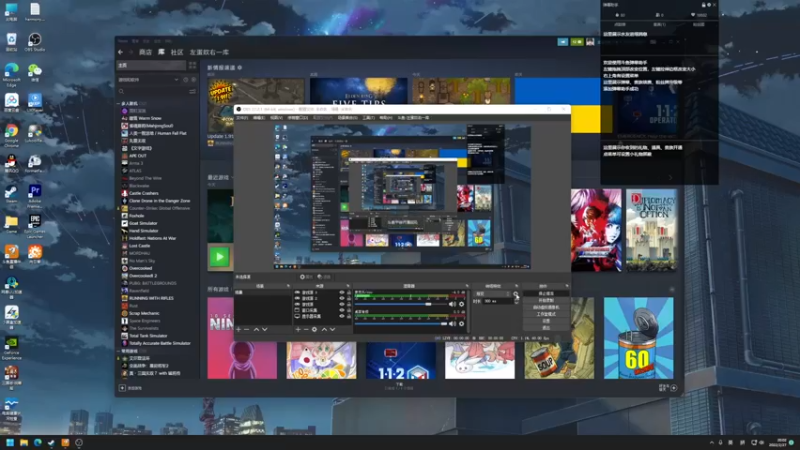Image resolution: width=800 pixels, height=450 pixels.
Task: Click 添加游戏 at Steam bottom left
Action: (131, 388)
